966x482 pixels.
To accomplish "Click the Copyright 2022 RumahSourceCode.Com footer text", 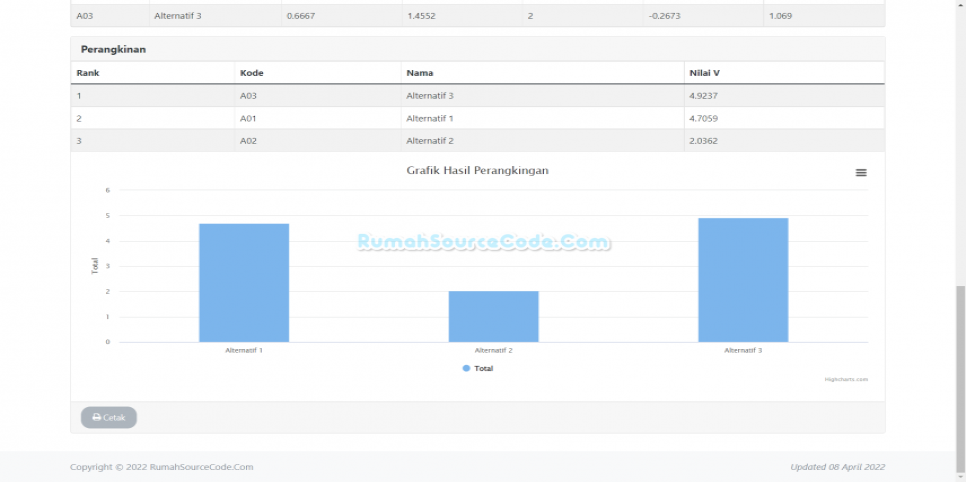I will [x=161, y=467].
